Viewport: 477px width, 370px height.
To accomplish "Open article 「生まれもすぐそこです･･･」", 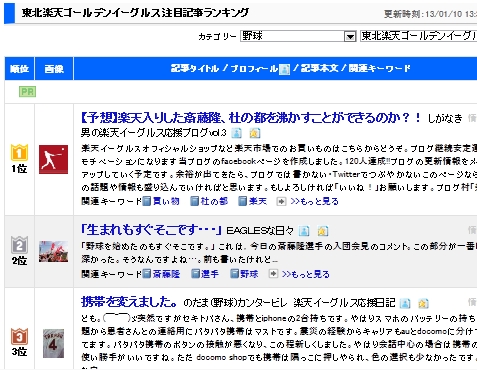I will tap(151, 230).
